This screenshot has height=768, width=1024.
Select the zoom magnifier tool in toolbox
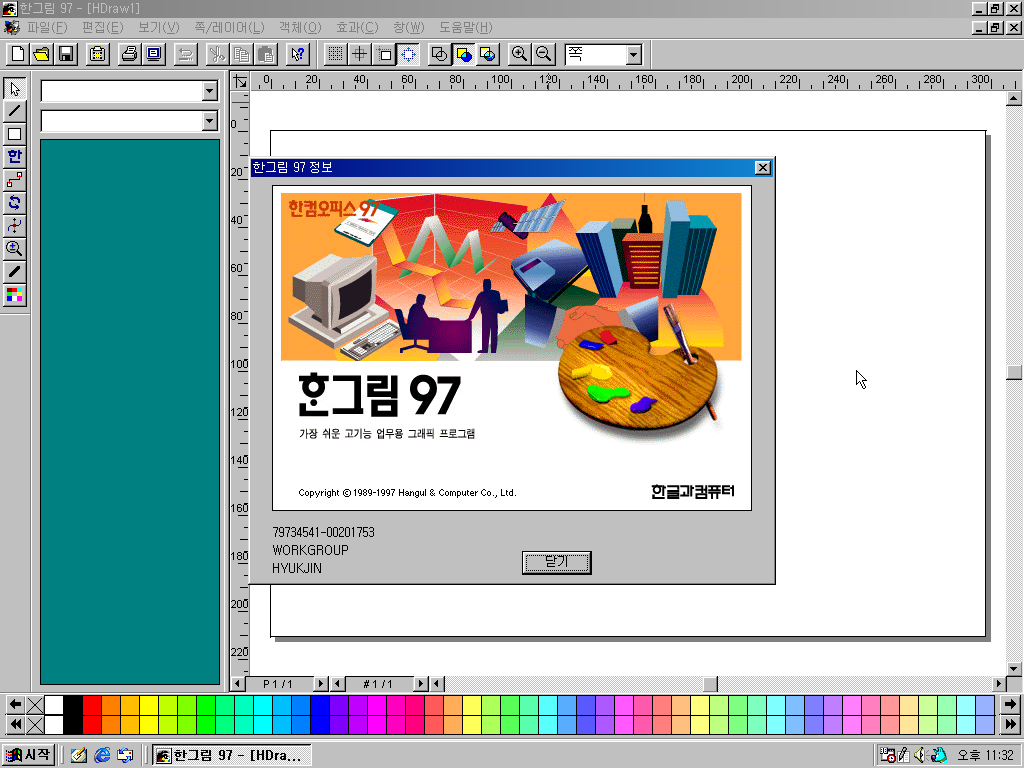click(14, 249)
